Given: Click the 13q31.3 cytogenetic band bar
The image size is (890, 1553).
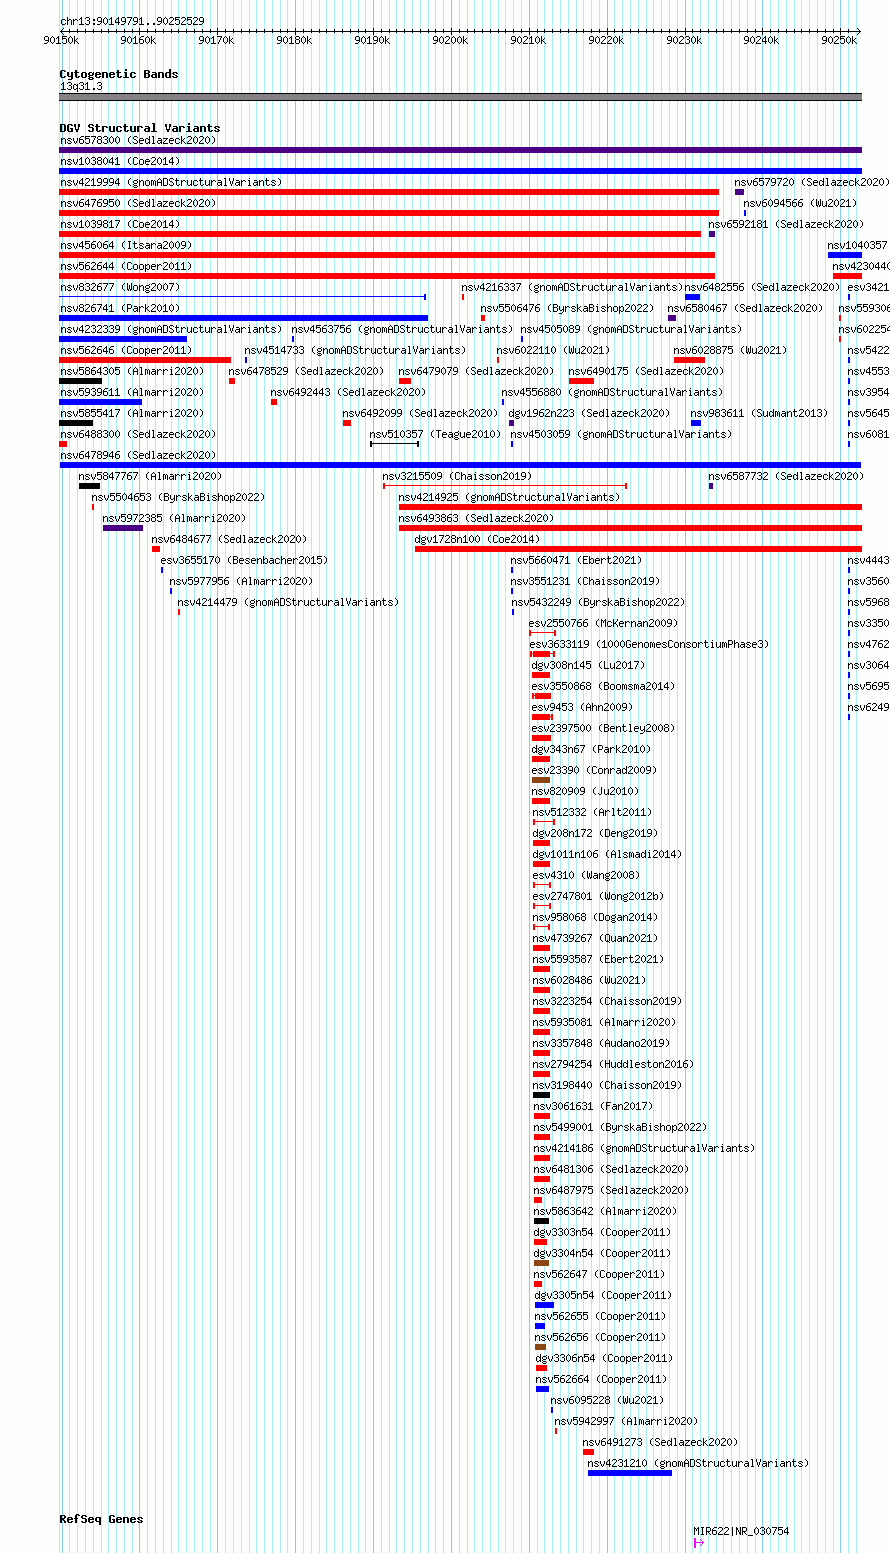Looking at the screenshot, I should pyautogui.click(x=460, y=97).
